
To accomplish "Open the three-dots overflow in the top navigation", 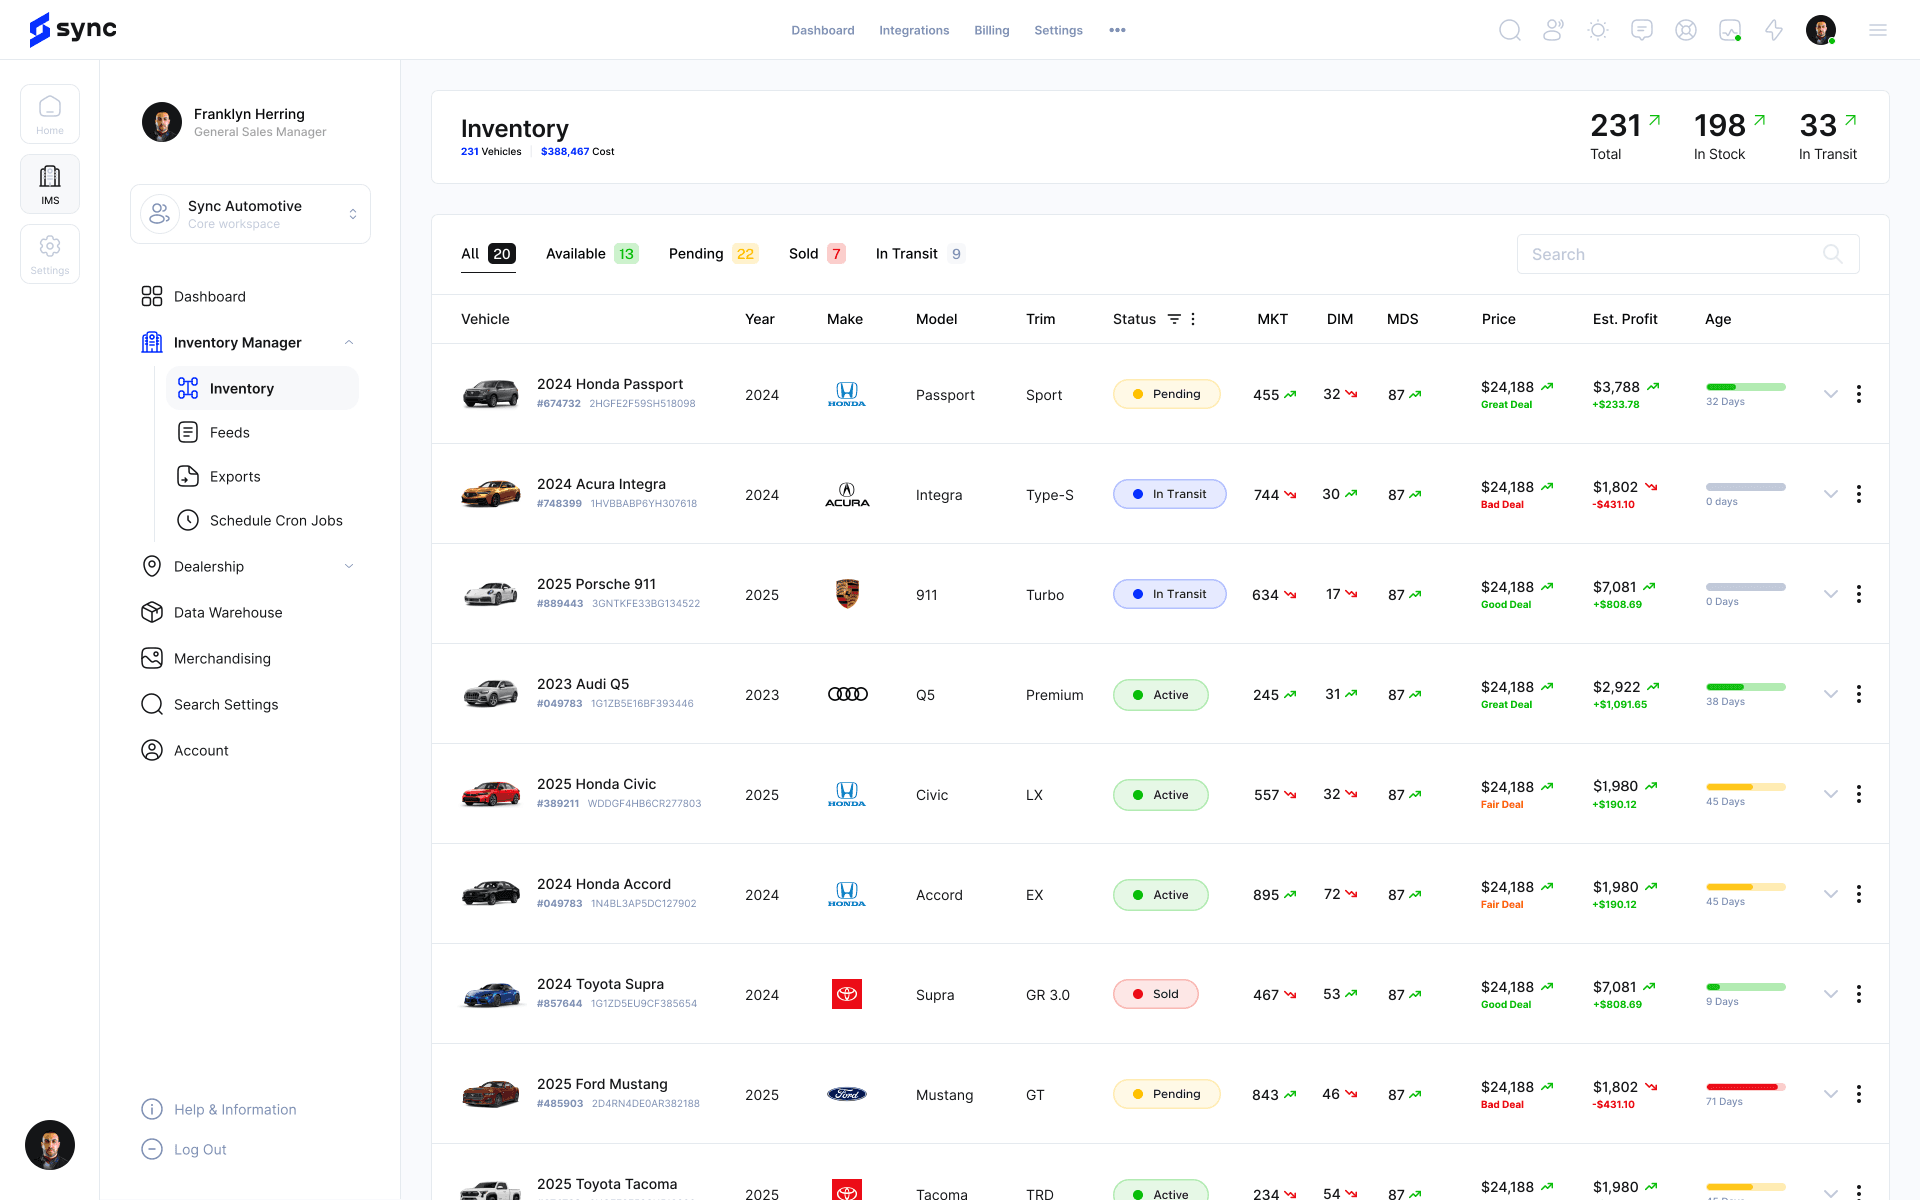I will (1117, 30).
